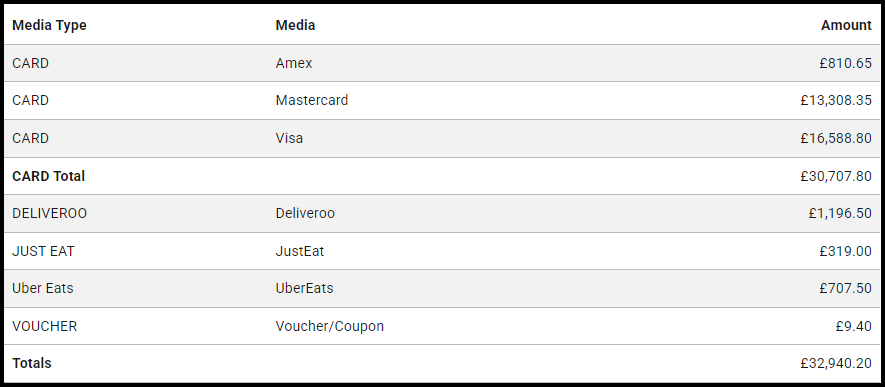This screenshot has width=885, height=387.
Task: Select the JustEat media cell
Action: 300,251
